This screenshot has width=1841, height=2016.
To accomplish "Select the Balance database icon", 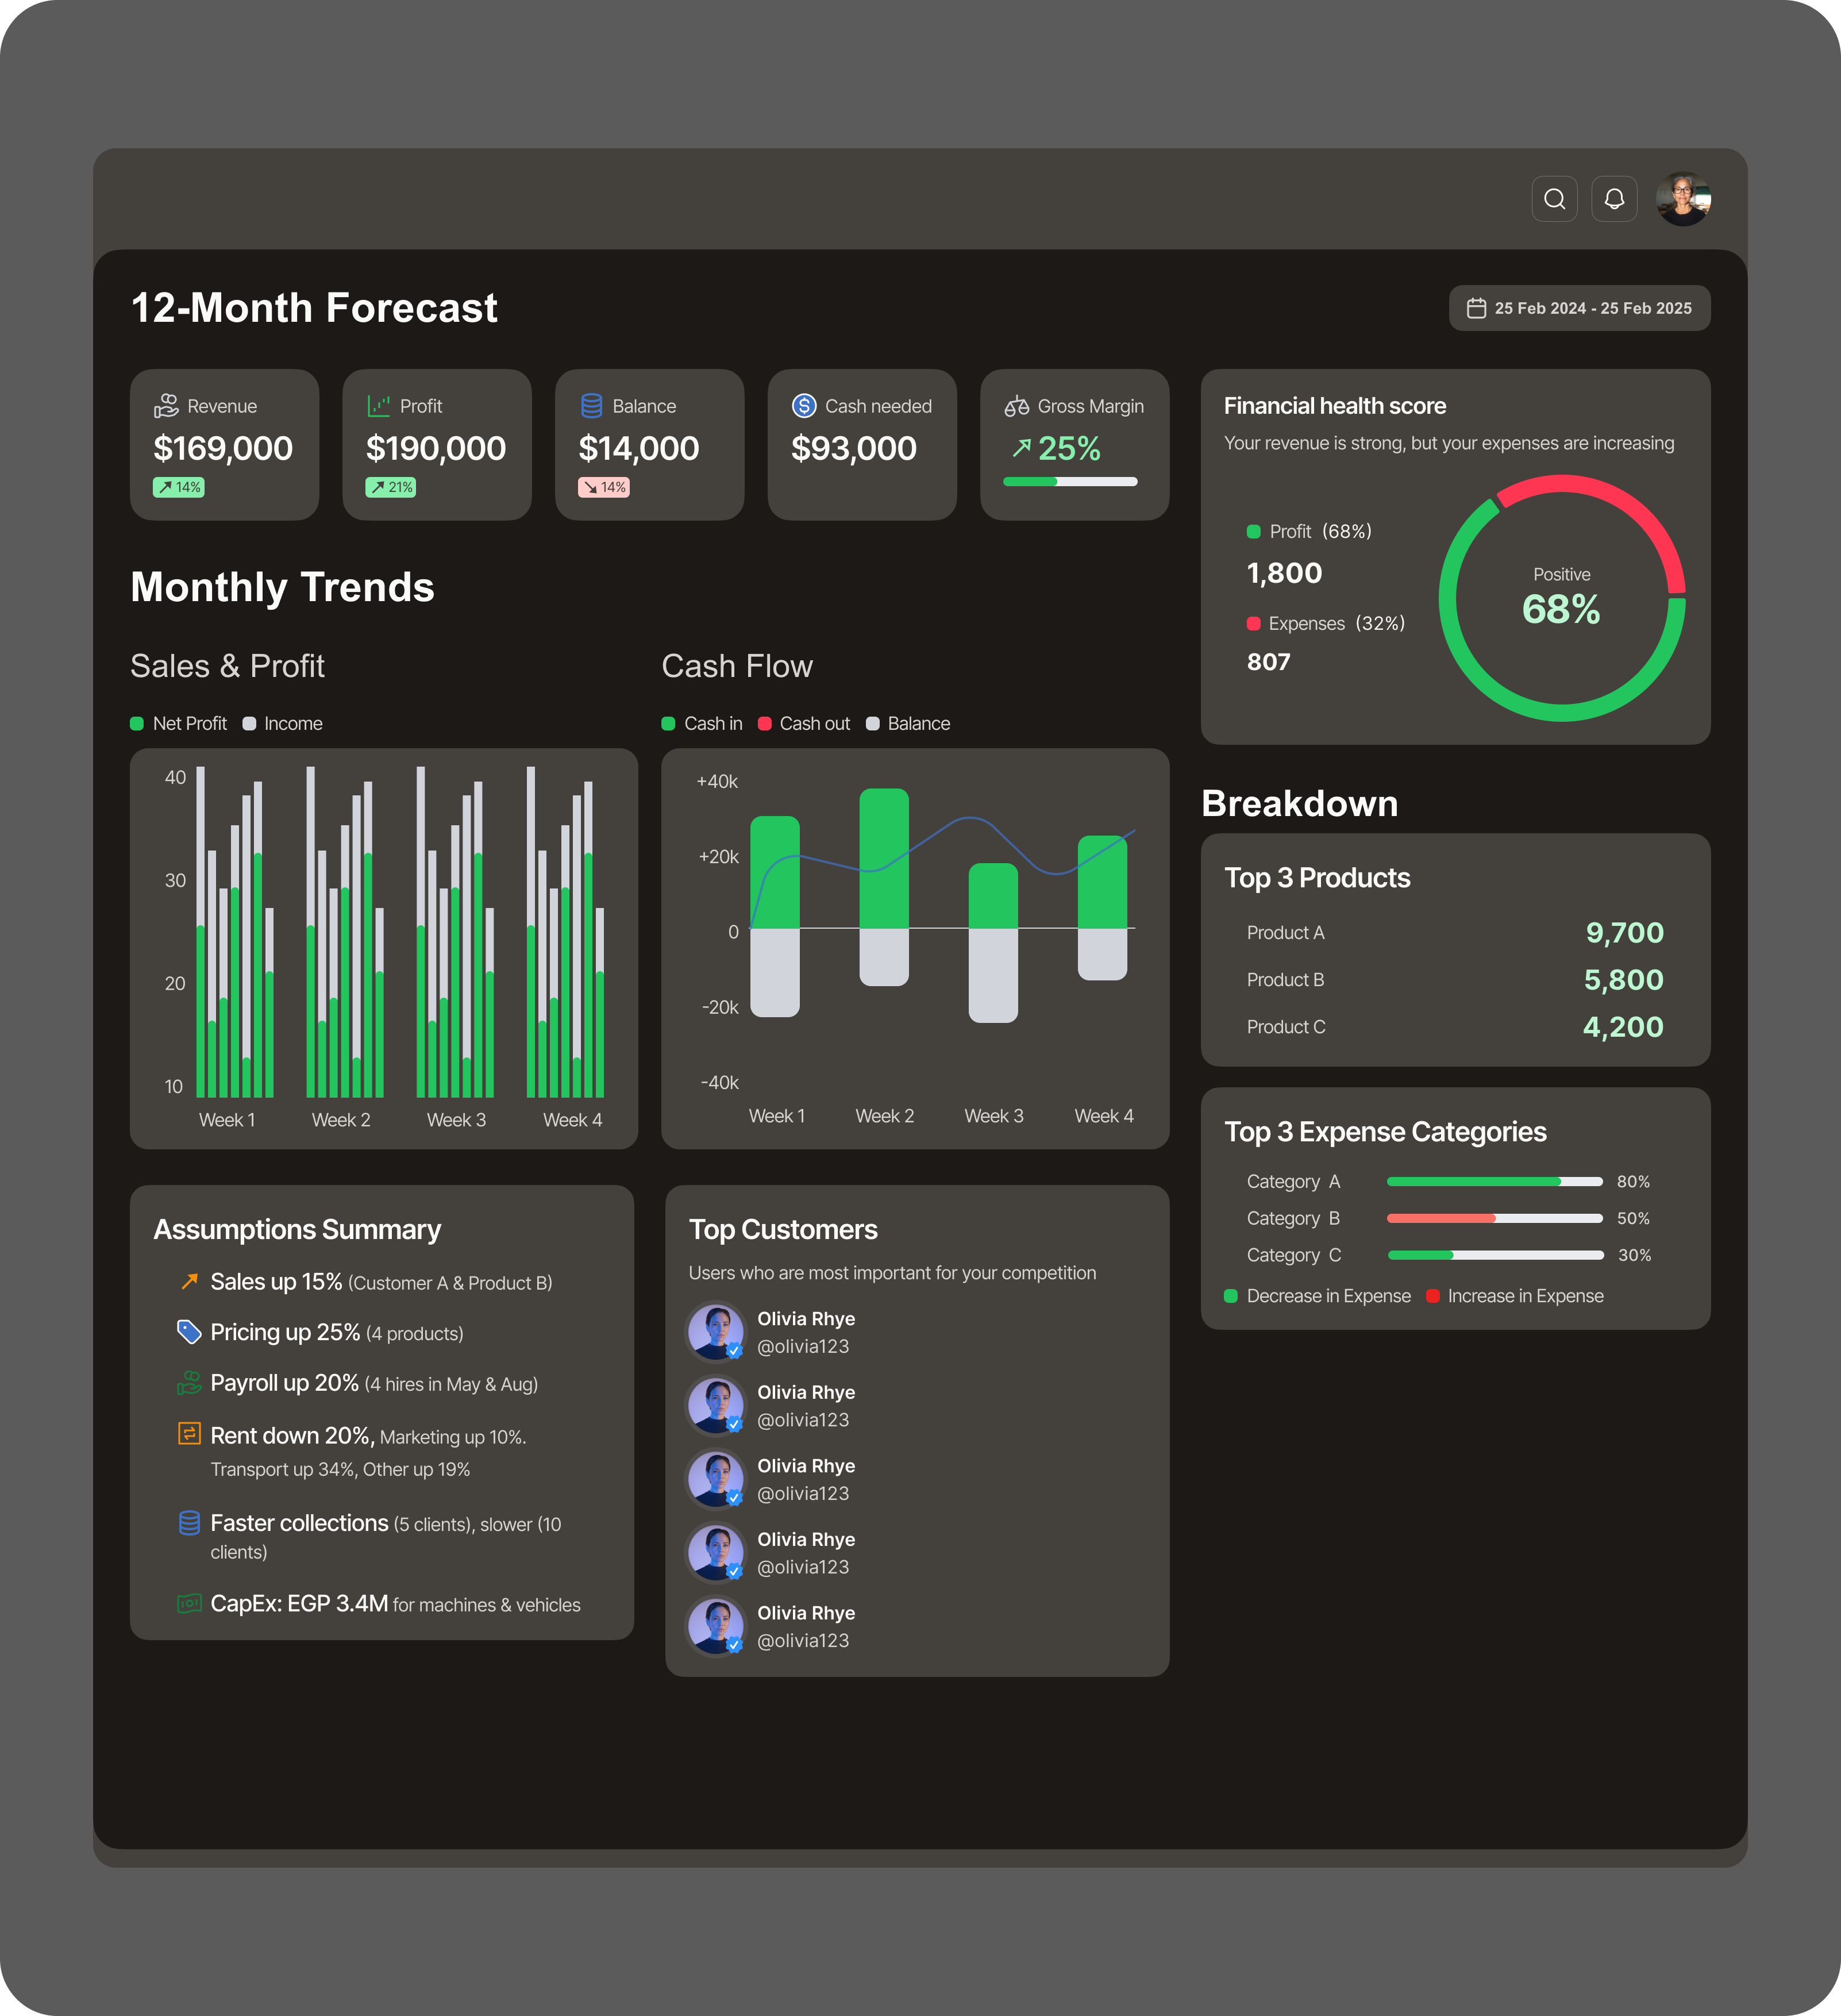I will point(590,406).
